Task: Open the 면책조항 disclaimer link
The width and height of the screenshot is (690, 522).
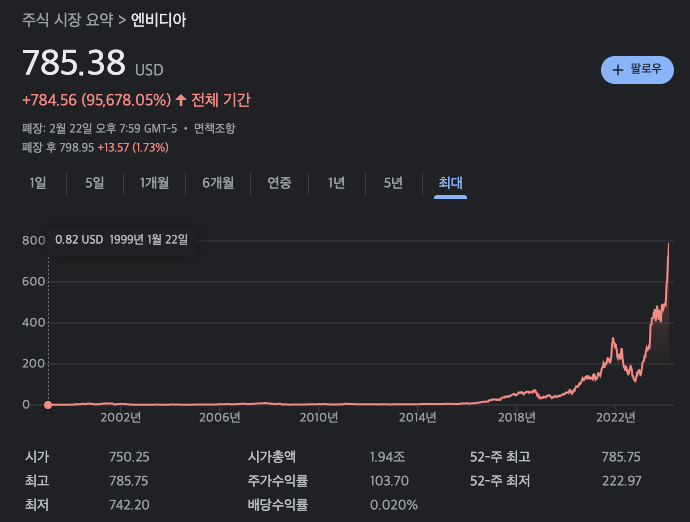Action: tap(215, 129)
